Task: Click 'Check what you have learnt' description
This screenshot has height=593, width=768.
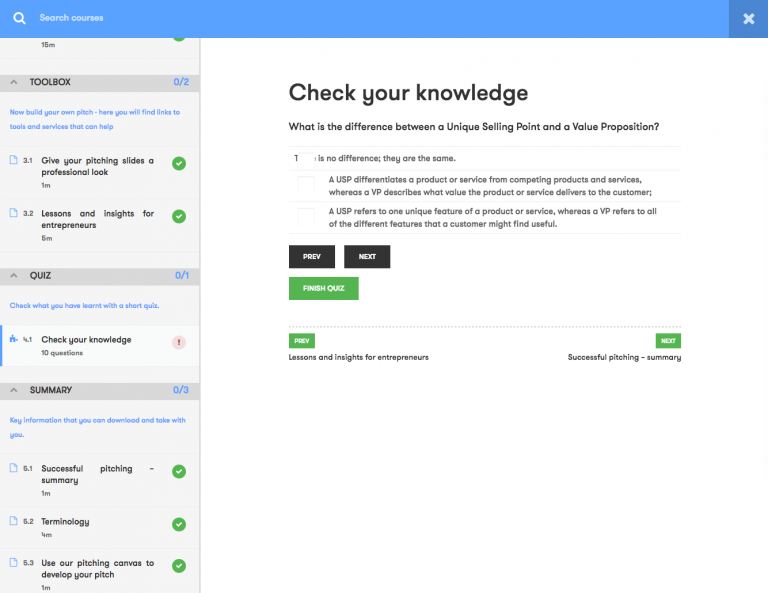Action: point(84,306)
